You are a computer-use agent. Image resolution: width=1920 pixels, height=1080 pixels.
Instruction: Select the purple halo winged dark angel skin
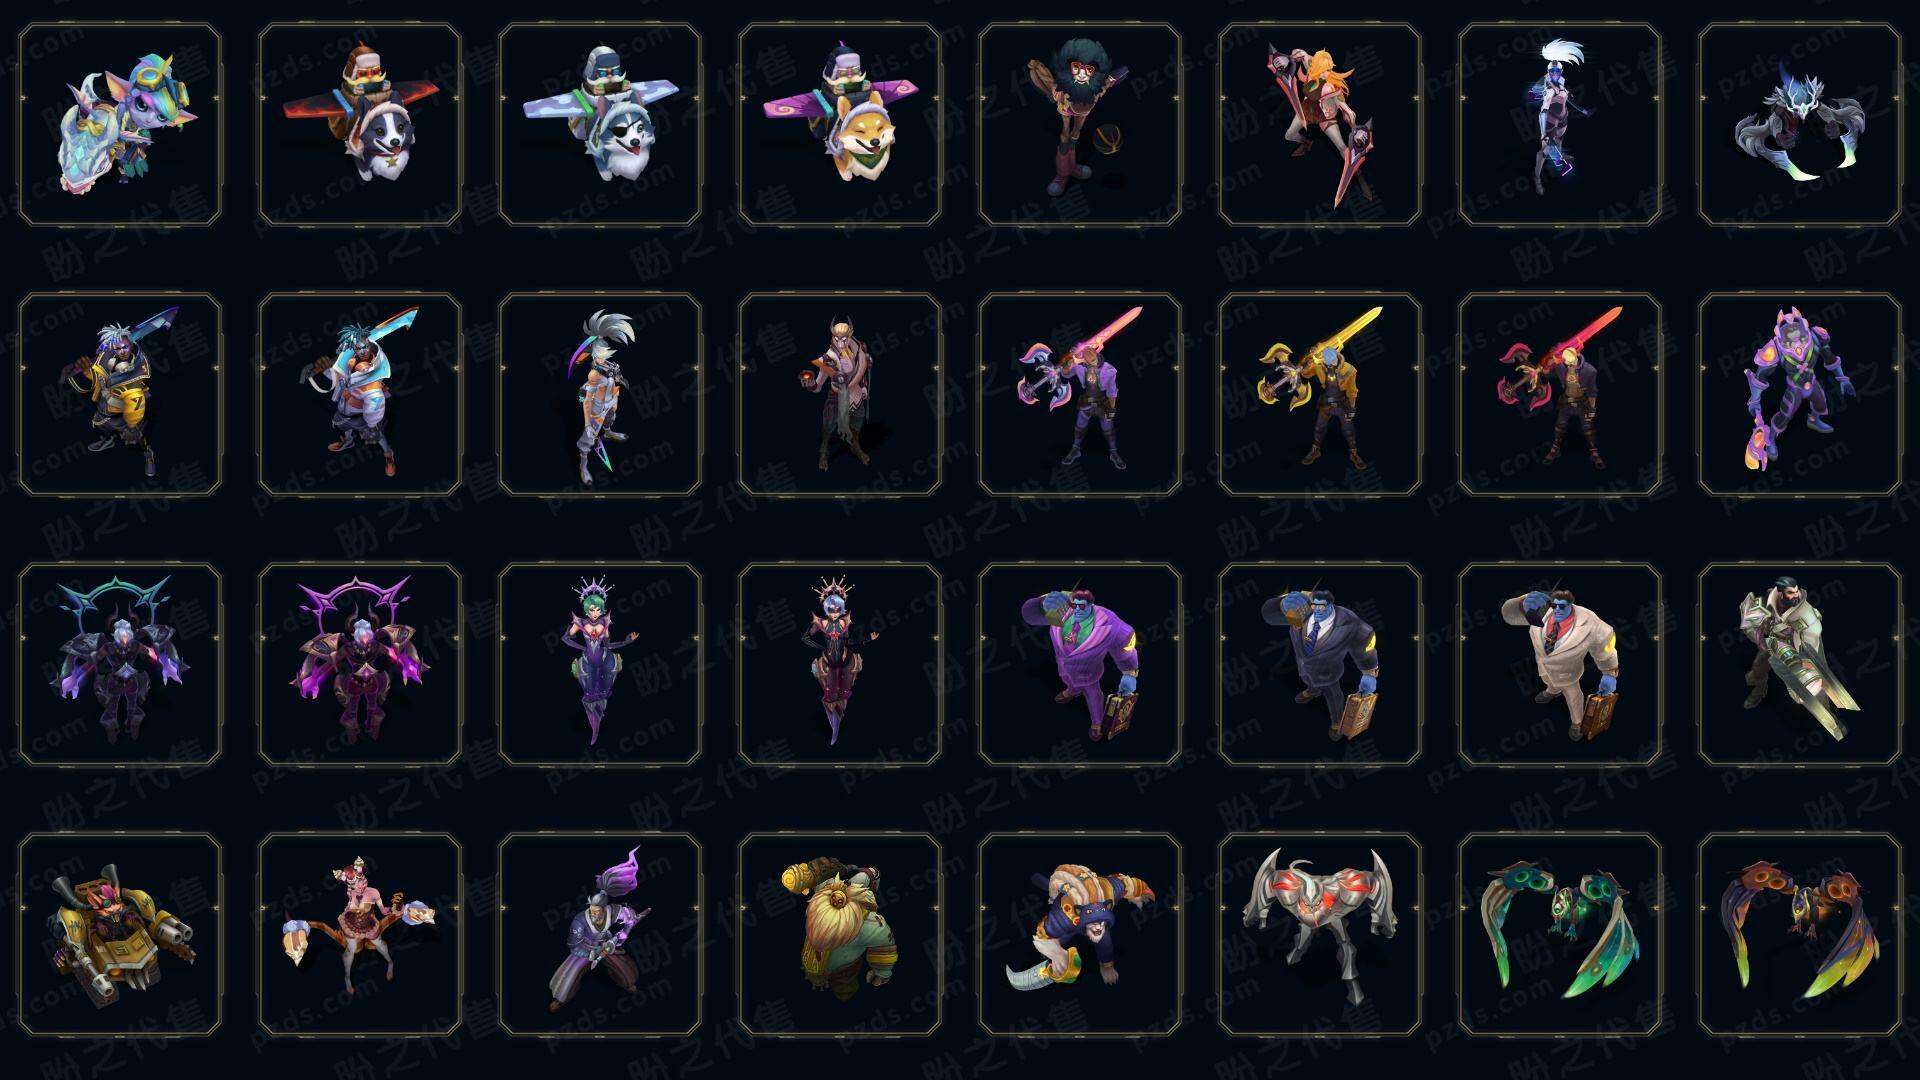point(360,665)
